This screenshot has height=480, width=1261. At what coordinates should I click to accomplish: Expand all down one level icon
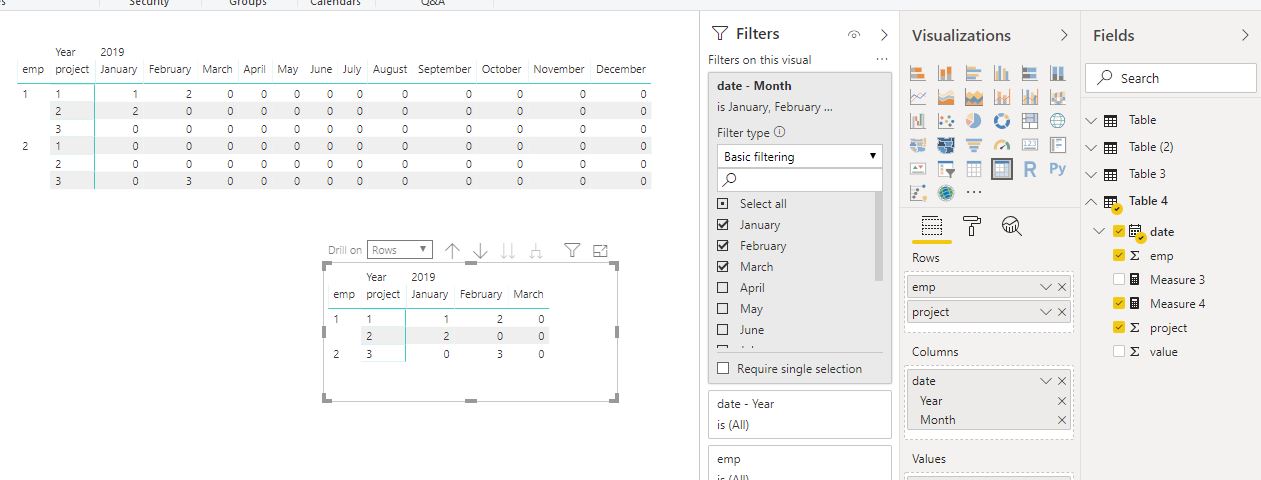click(x=536, y=250)
